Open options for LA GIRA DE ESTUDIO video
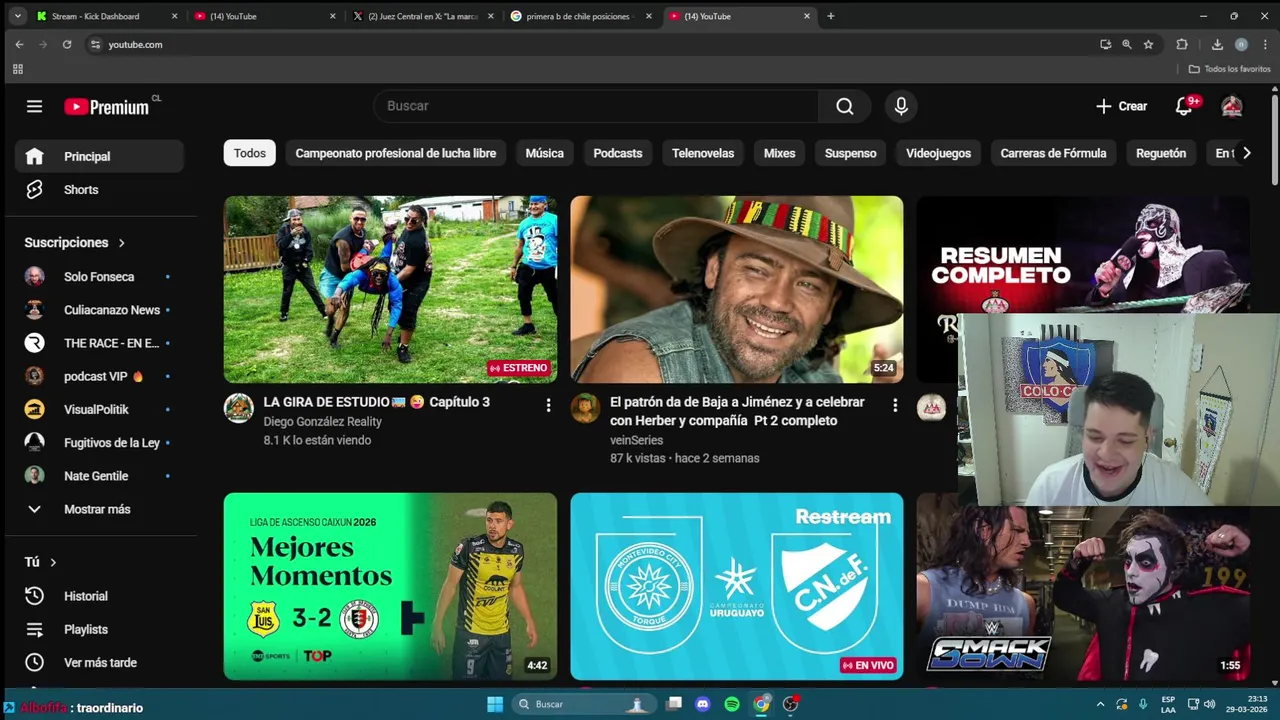This screenshot has width=1280, height=720. pyautogui.click(x=548, y=405)
